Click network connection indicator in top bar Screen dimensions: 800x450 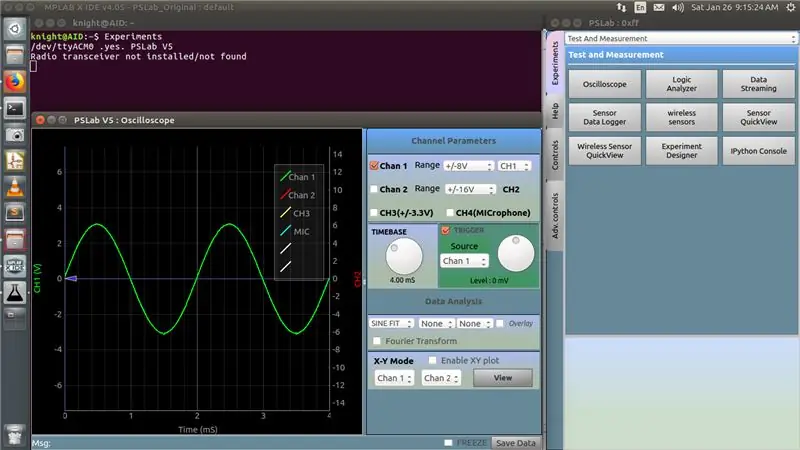(x=621, y=7)
